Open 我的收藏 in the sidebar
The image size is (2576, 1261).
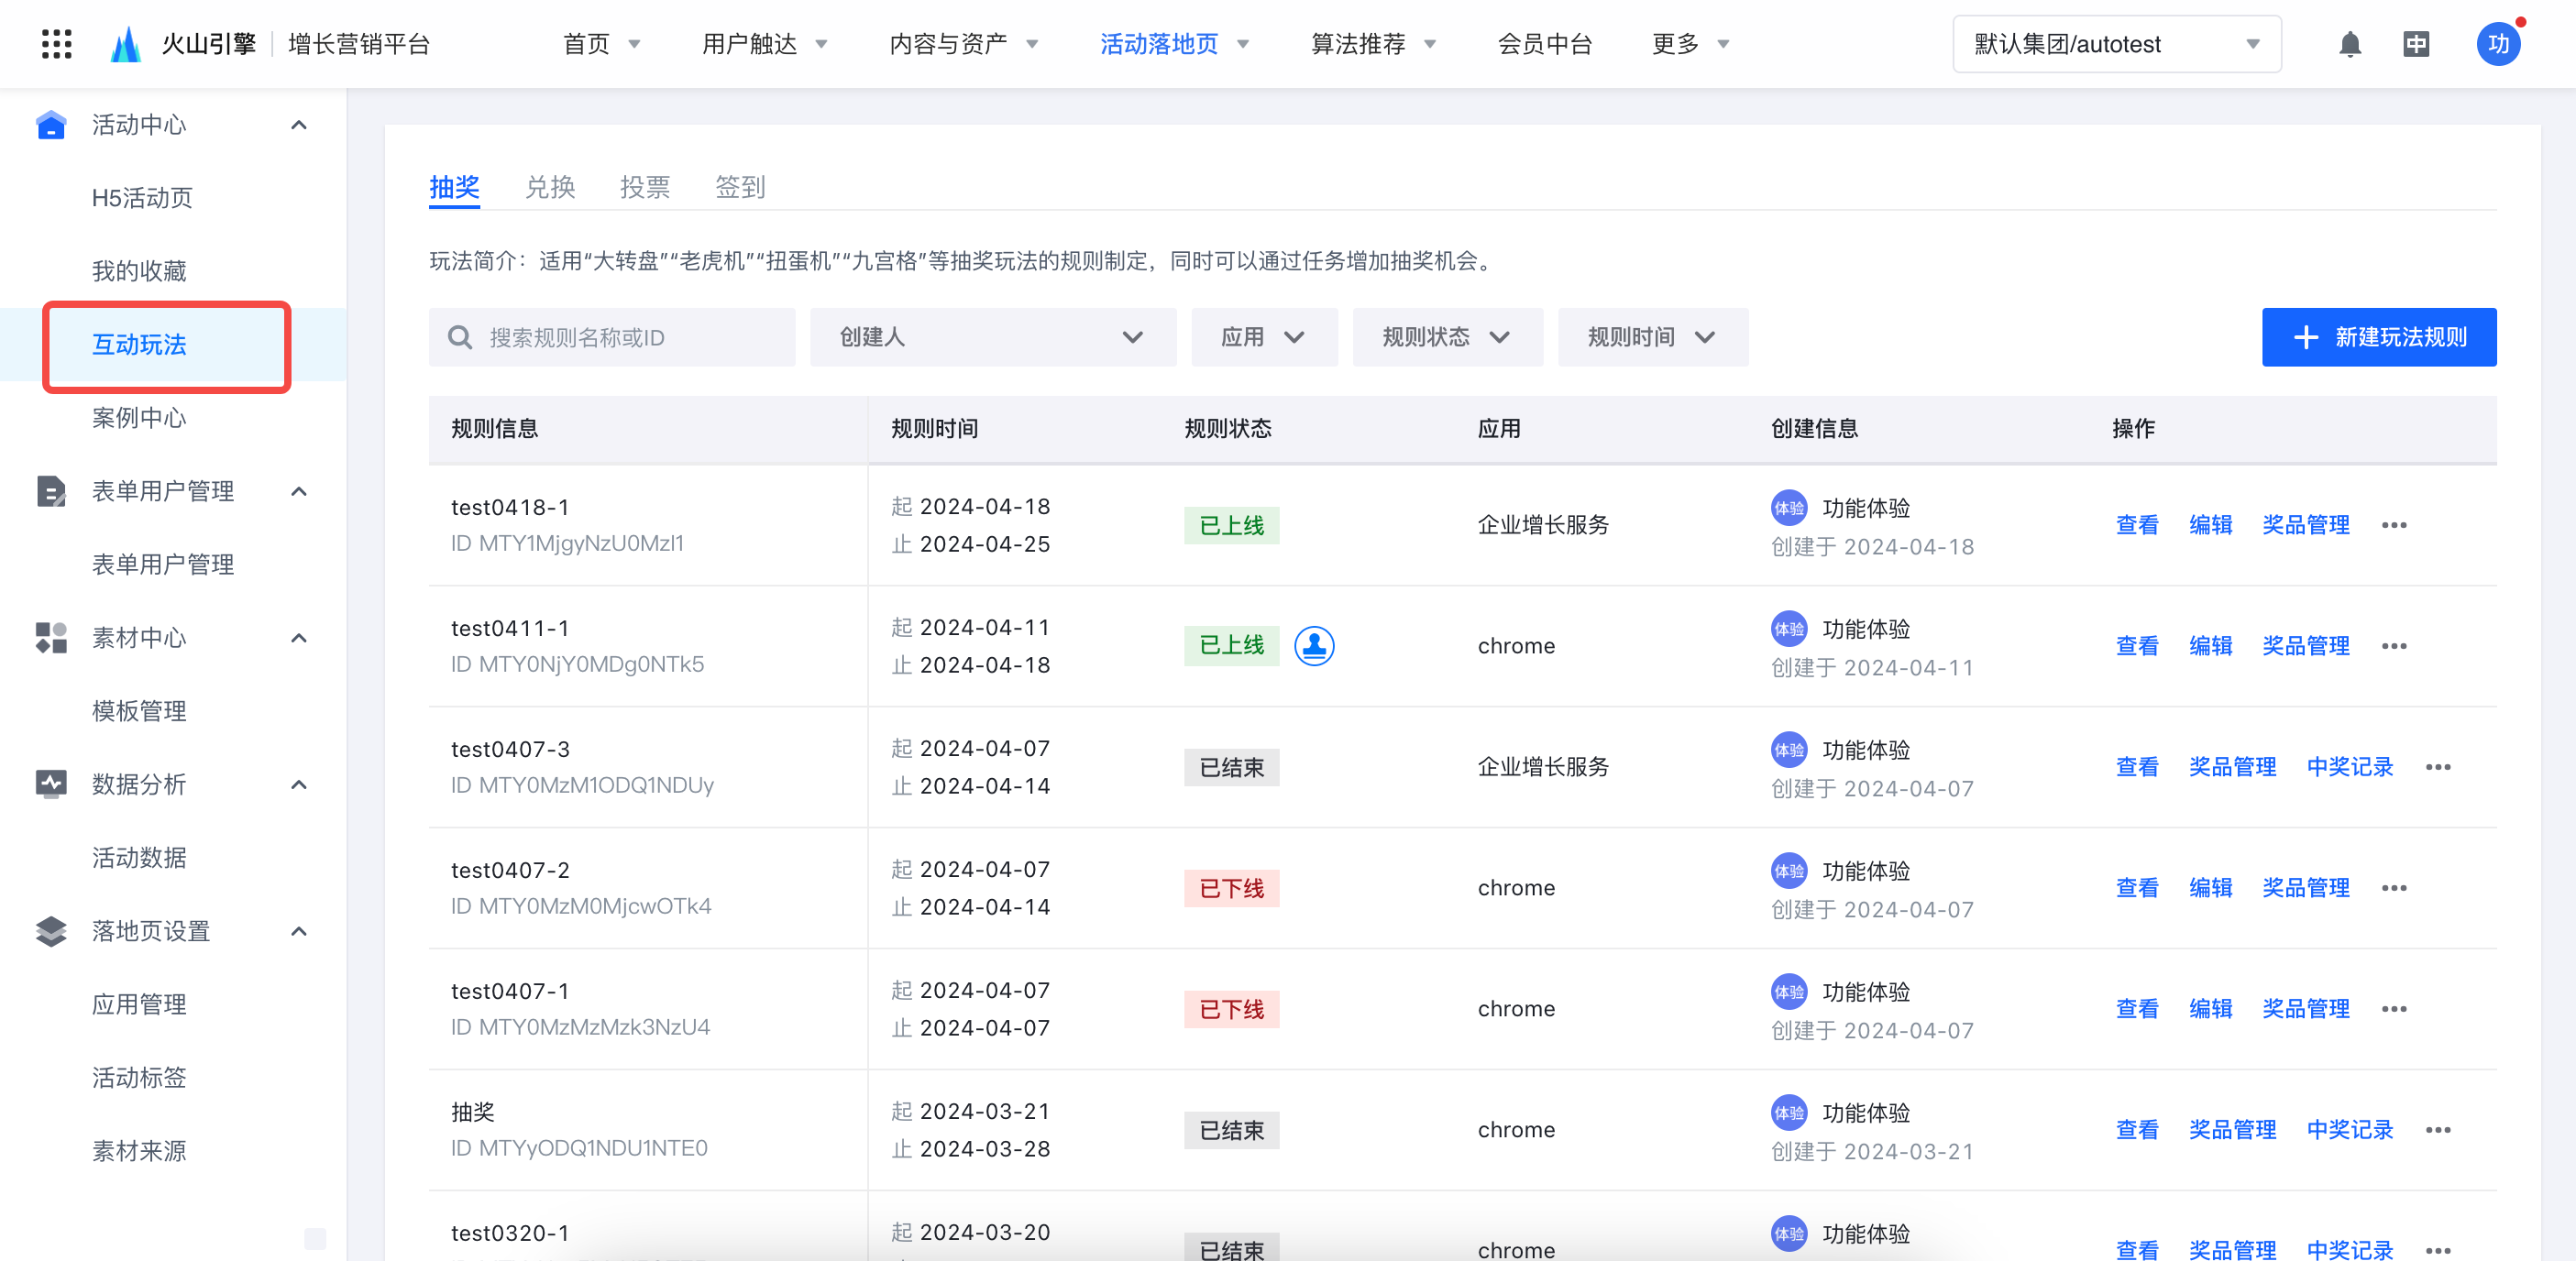[139, 271]
